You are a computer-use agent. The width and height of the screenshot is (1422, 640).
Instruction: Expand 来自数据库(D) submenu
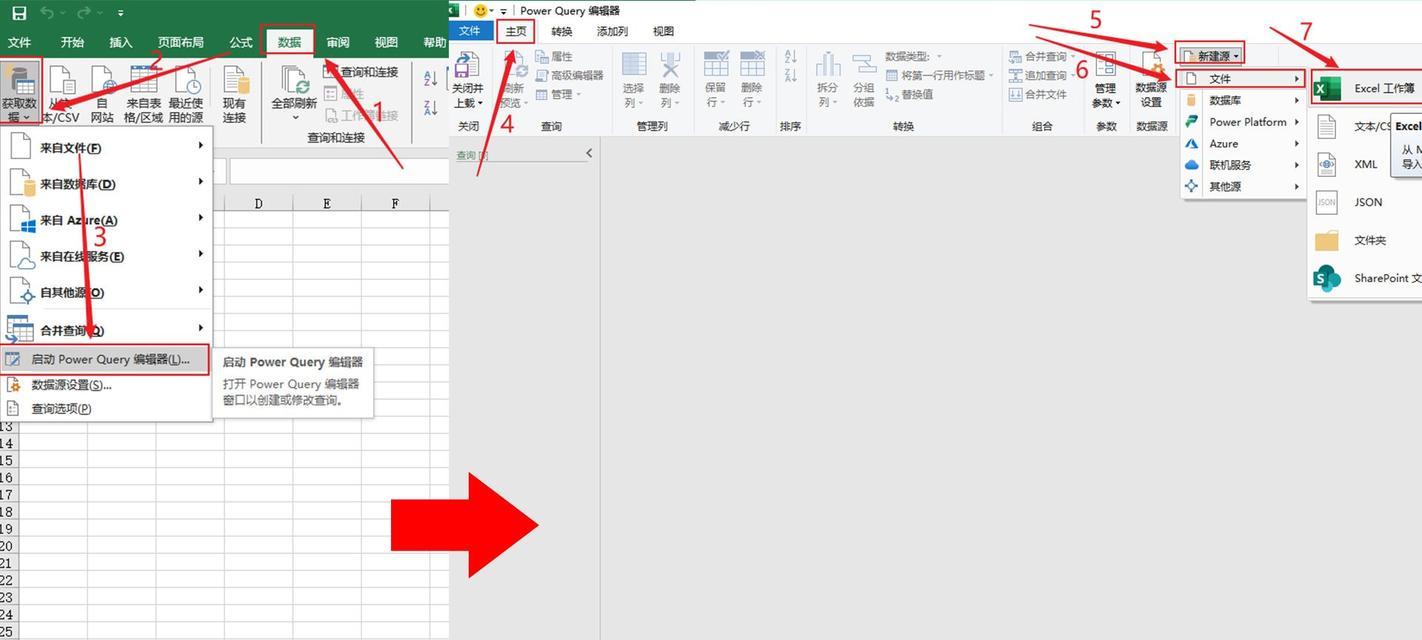106,183
